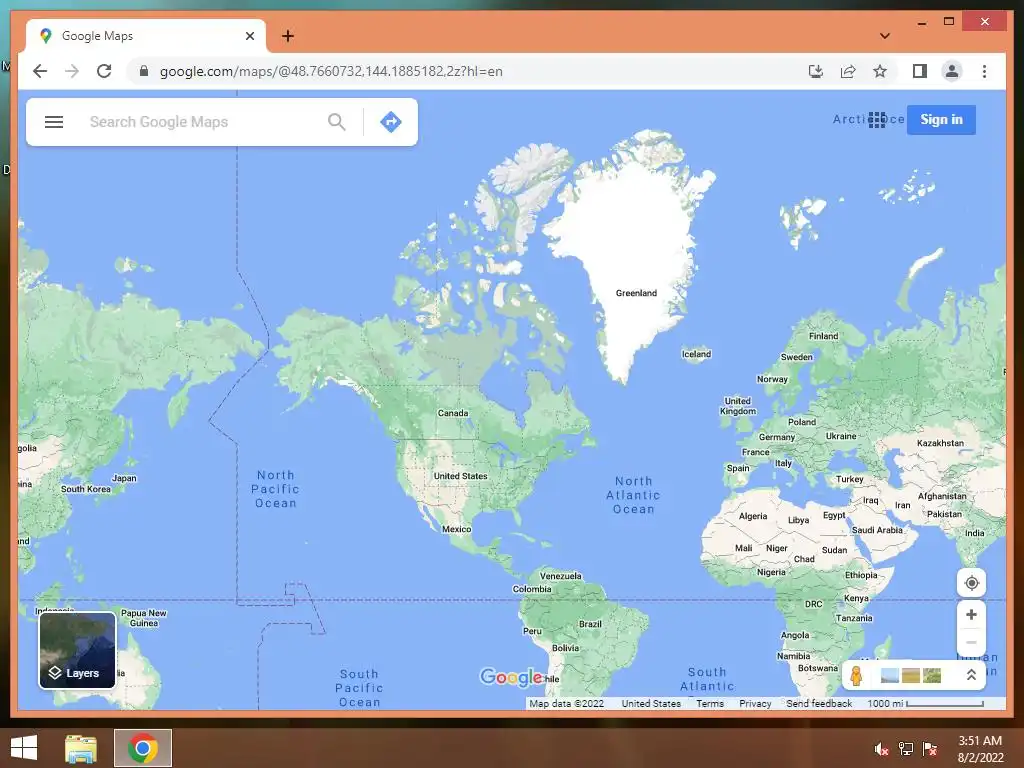Open directions with the blue arrow icon
The image size is (1024, 768).
(x=391, y=122)
